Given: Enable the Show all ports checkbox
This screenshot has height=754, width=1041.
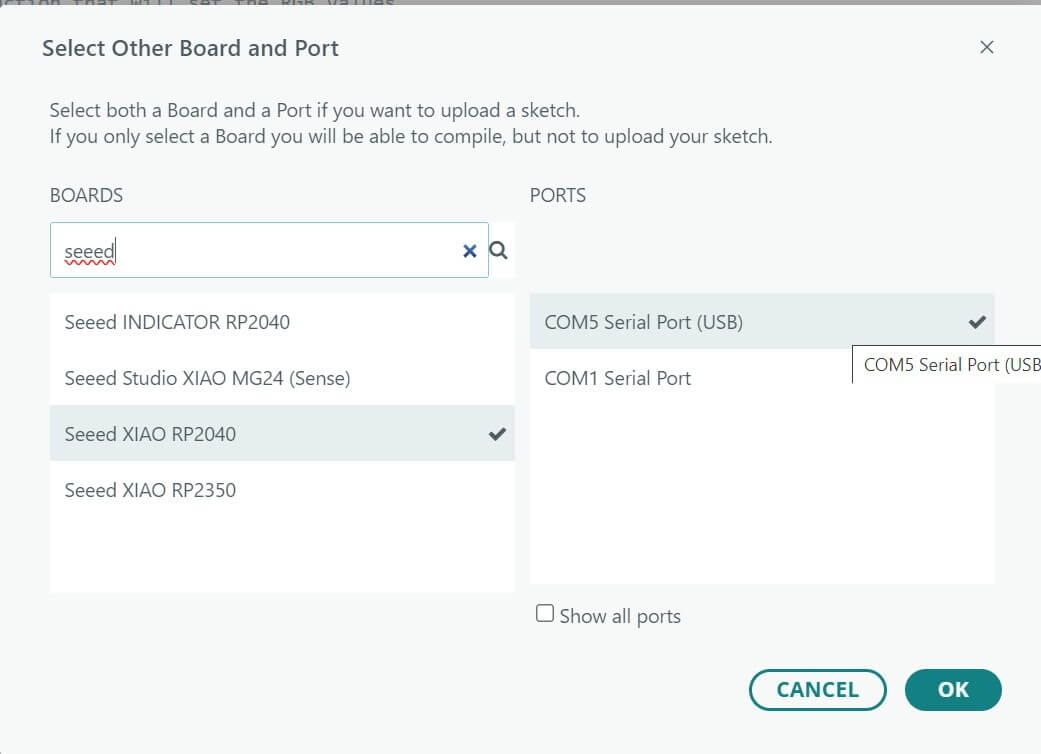Looking at the screenshot, I should pyautogui.click(x=544, y=612).
